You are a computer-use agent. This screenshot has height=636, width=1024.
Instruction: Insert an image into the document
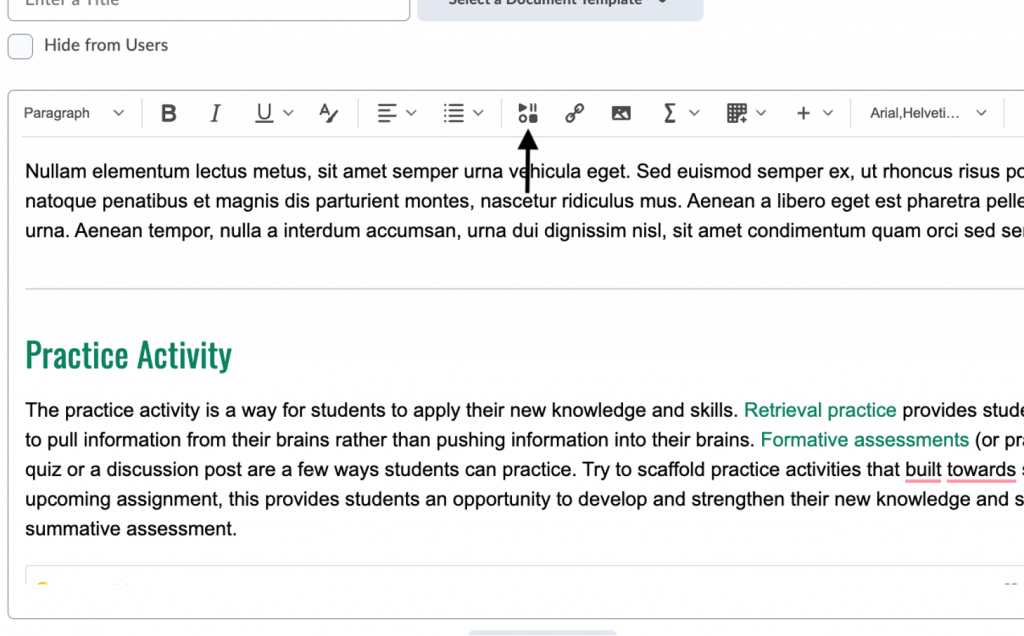(621, 112)
